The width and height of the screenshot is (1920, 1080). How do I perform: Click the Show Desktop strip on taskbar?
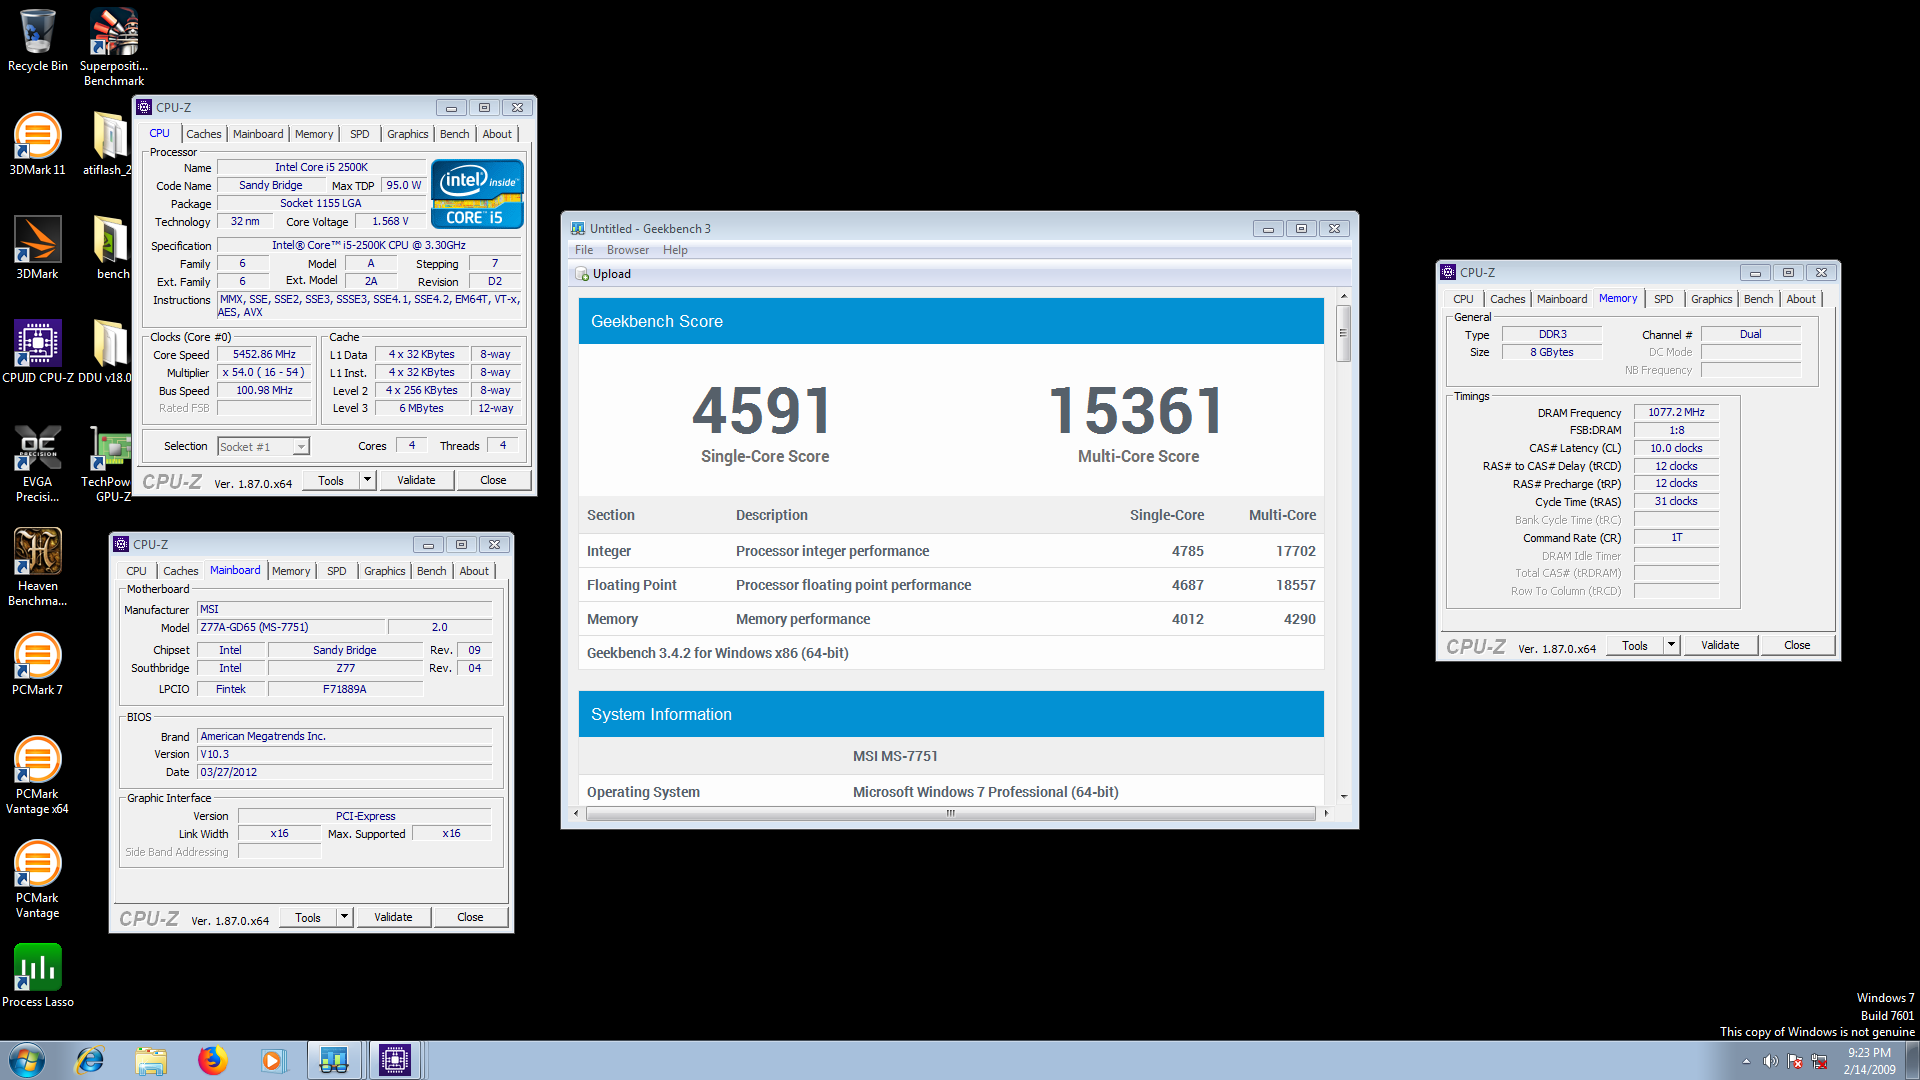1912,1060
